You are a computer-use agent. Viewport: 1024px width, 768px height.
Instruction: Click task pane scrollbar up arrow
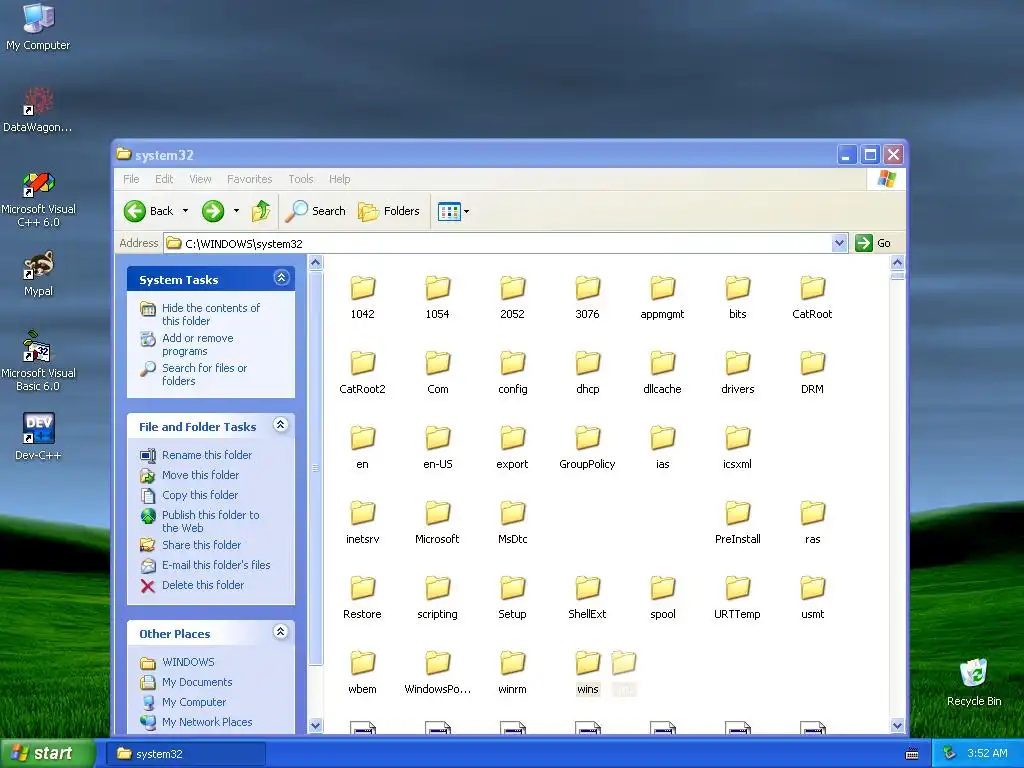[x=315, y=263]
